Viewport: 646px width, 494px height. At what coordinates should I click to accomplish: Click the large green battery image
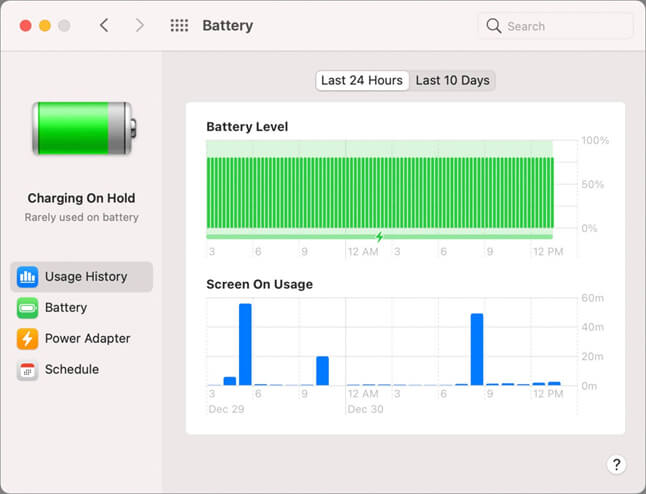click(81, 128)
